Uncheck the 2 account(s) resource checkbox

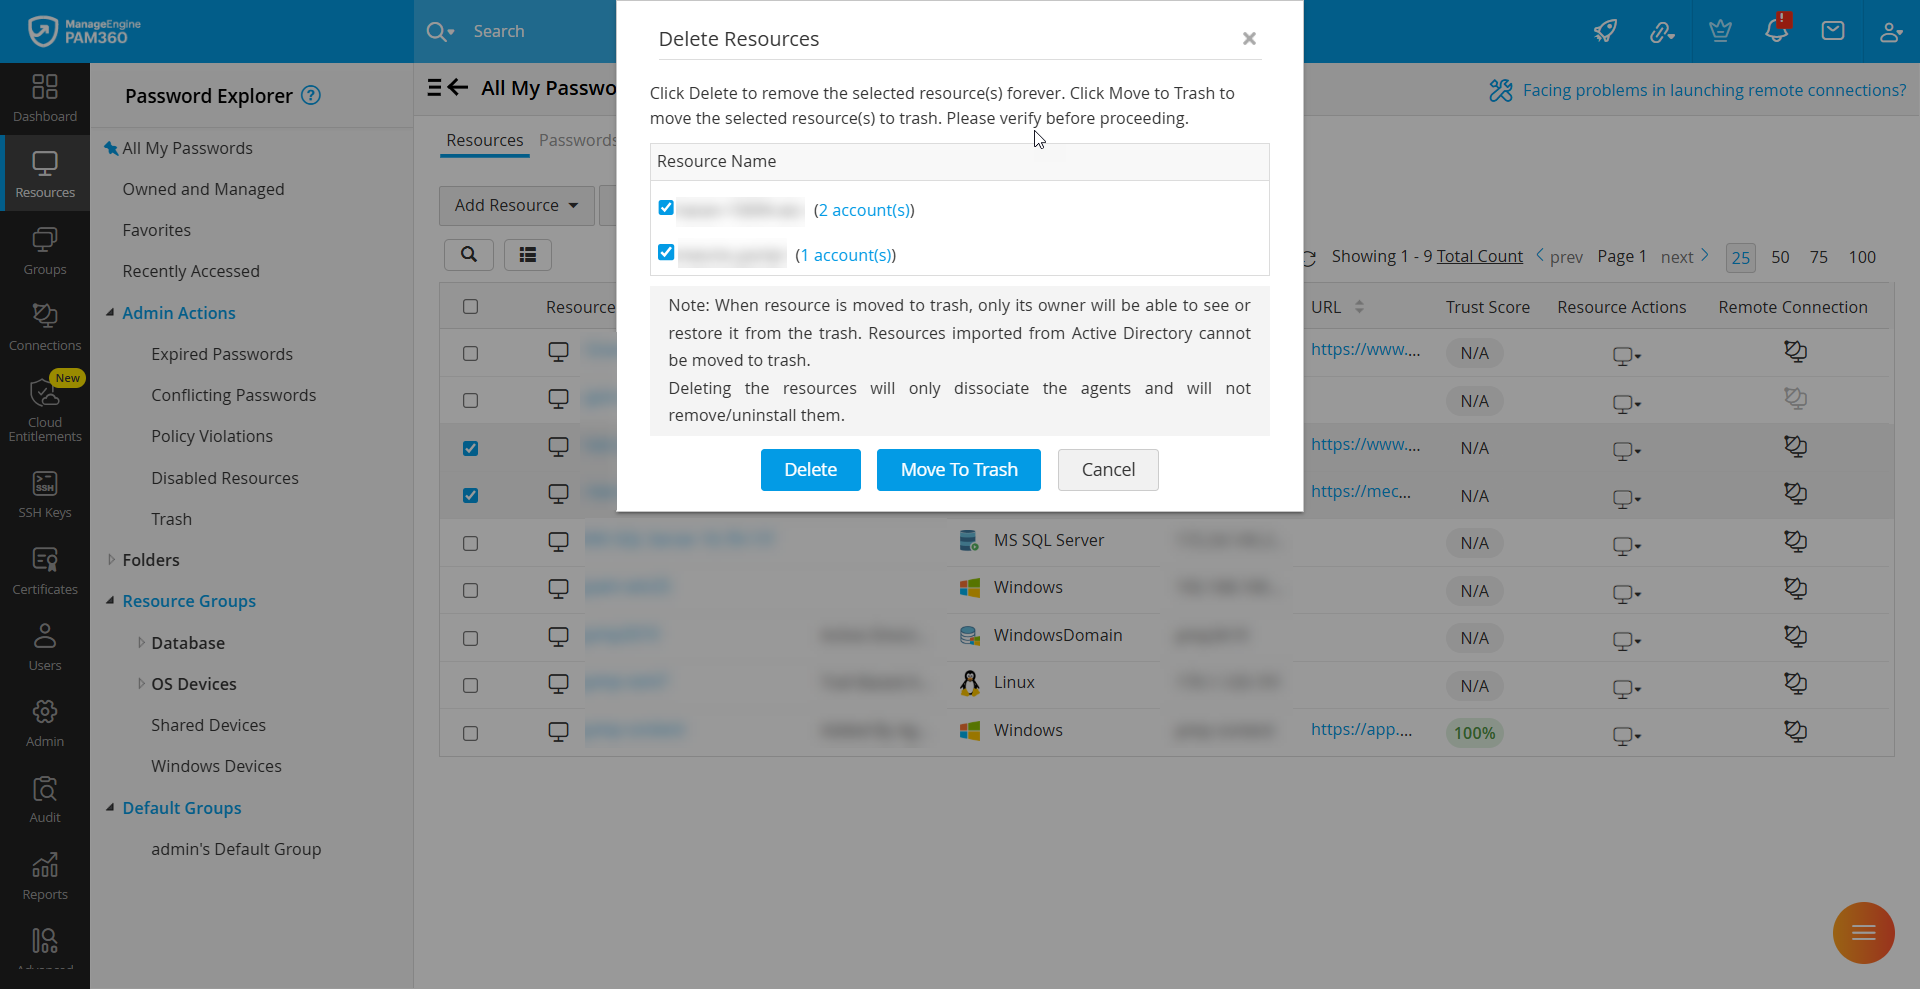point(666,208)
